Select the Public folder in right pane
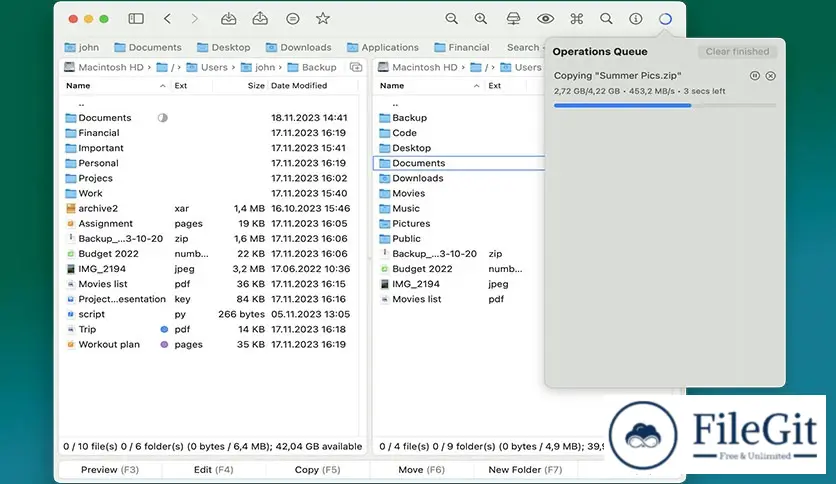 tap(460, 238)
